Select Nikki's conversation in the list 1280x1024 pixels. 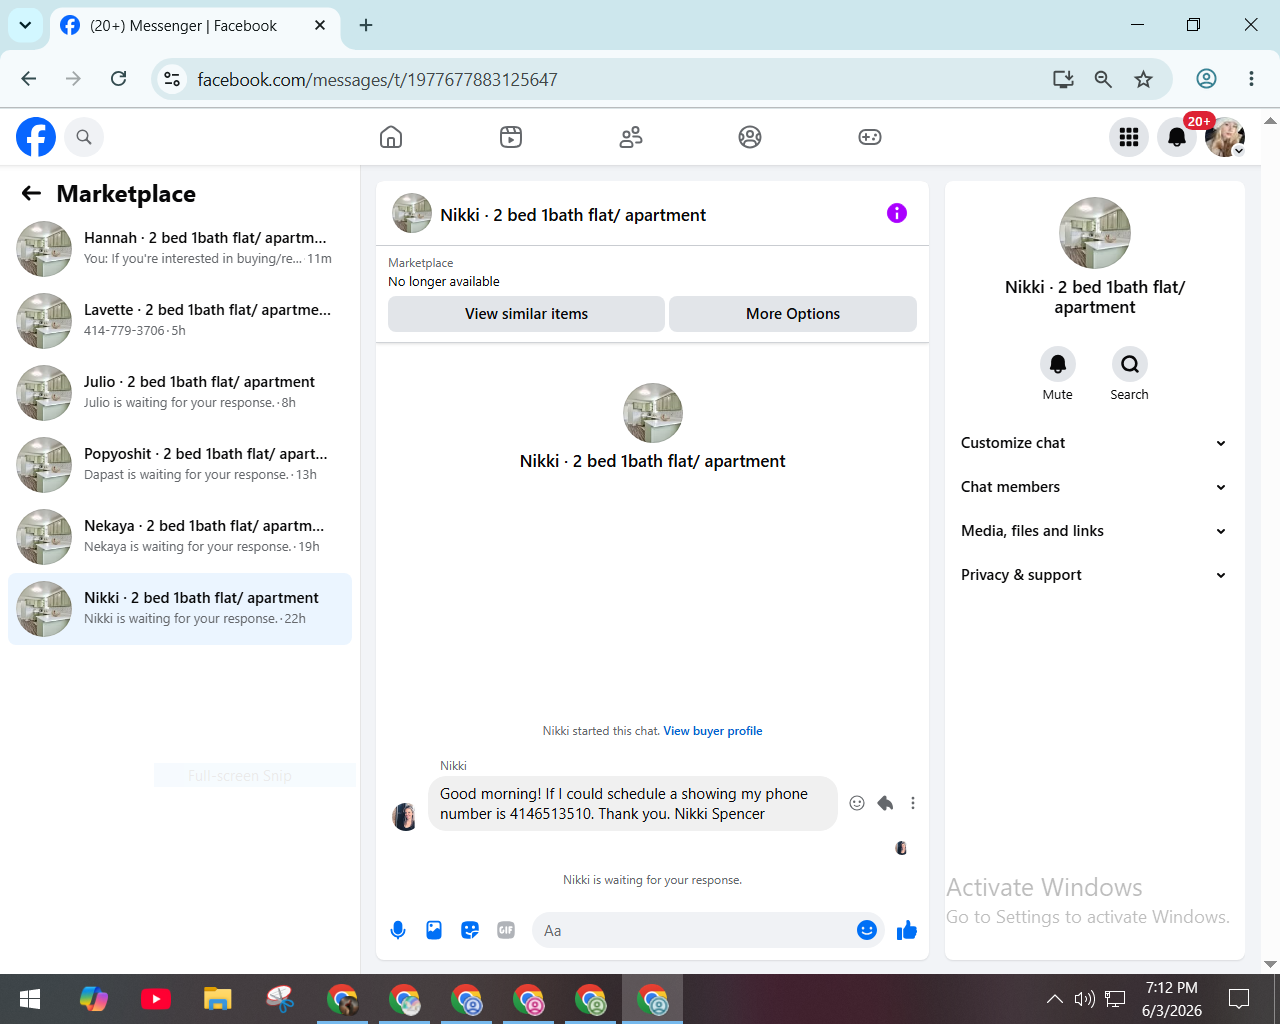point(180,609)
